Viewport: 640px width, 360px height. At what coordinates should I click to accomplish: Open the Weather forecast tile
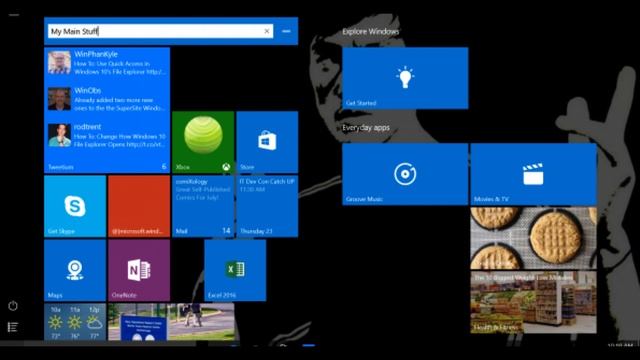click(75, 322)
